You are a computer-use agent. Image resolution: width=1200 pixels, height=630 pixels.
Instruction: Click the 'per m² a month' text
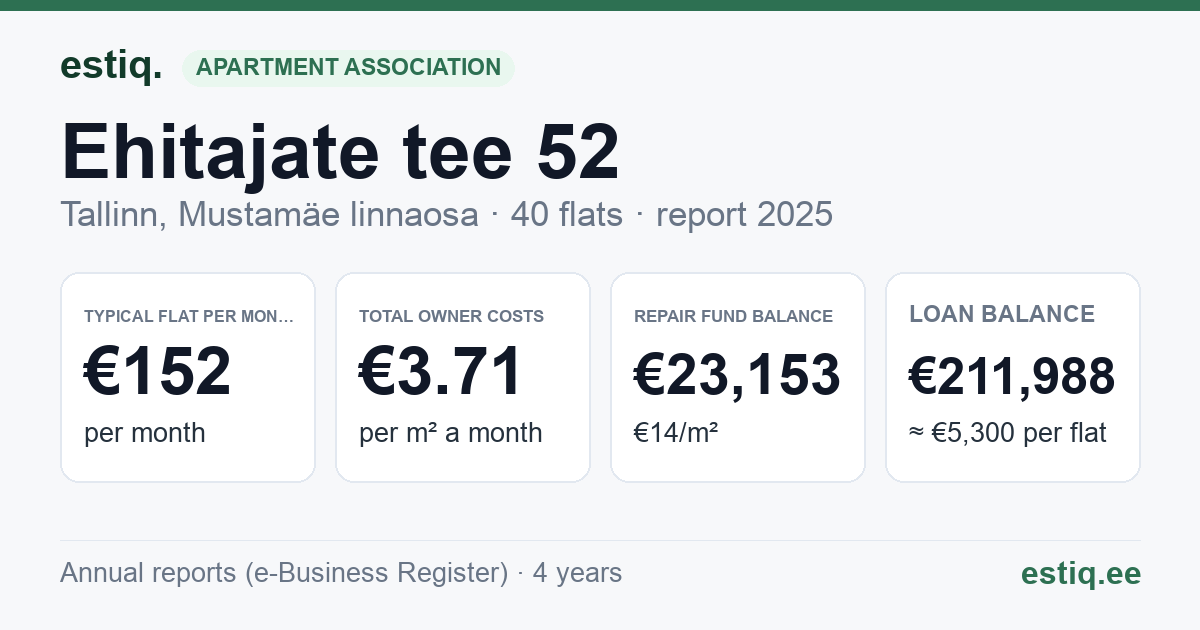[450, 433]
